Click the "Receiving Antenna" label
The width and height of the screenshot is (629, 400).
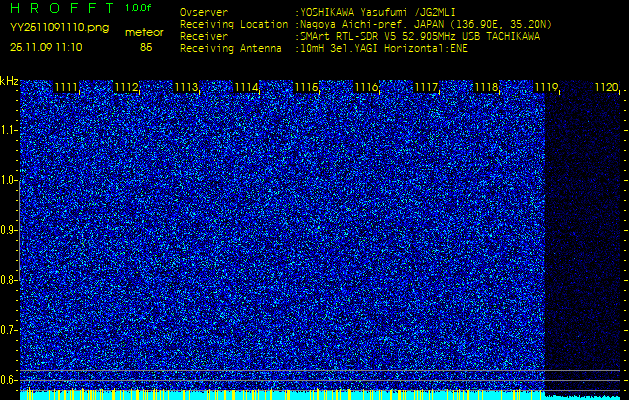tap(231, 49)
